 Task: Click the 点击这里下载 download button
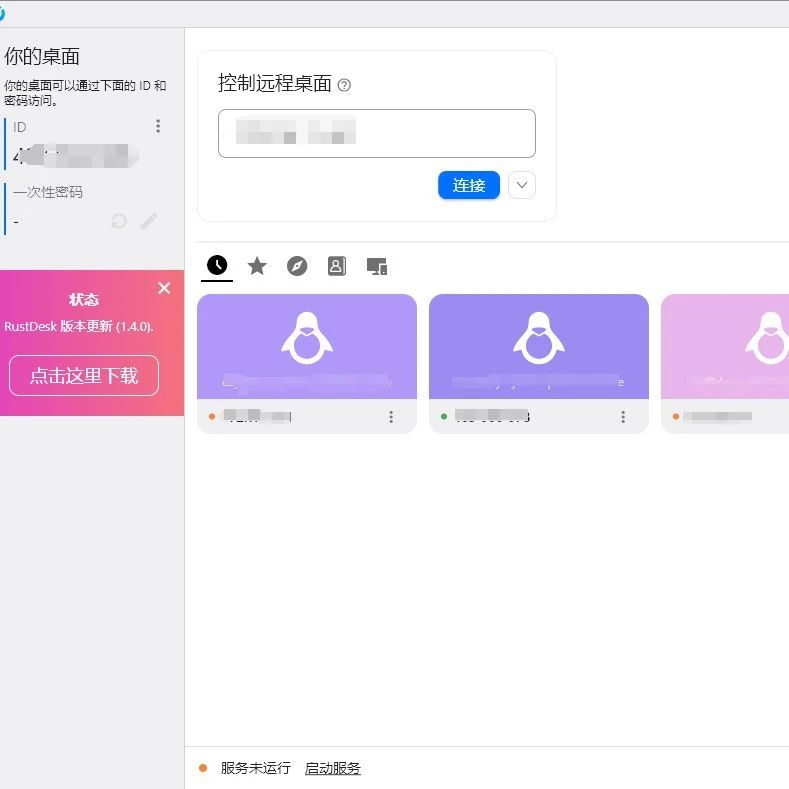84,375
